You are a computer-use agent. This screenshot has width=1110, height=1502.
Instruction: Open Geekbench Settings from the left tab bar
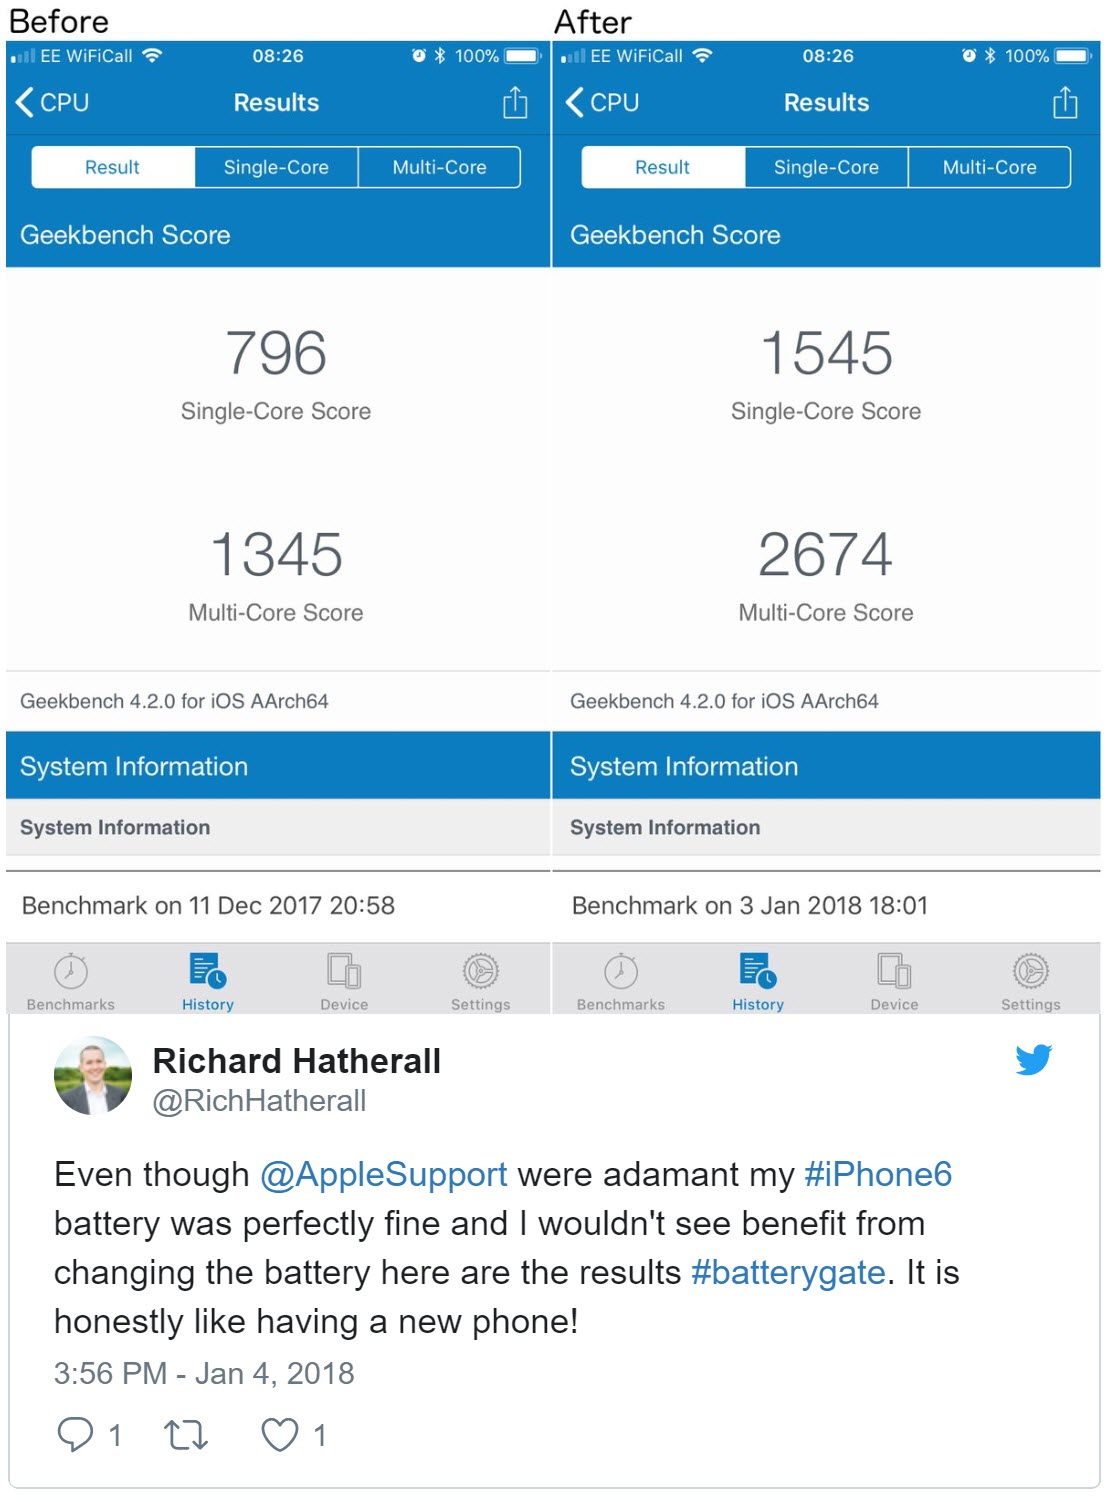481,978
